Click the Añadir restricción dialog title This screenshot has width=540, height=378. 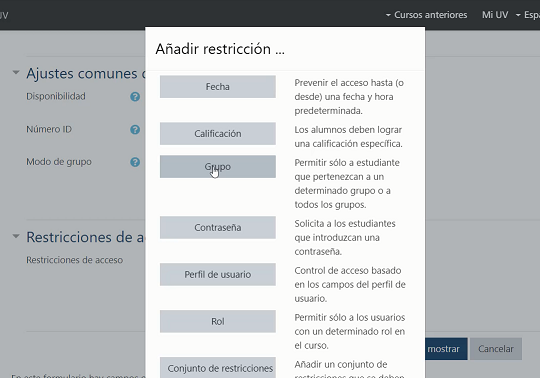tap(220, 49)
